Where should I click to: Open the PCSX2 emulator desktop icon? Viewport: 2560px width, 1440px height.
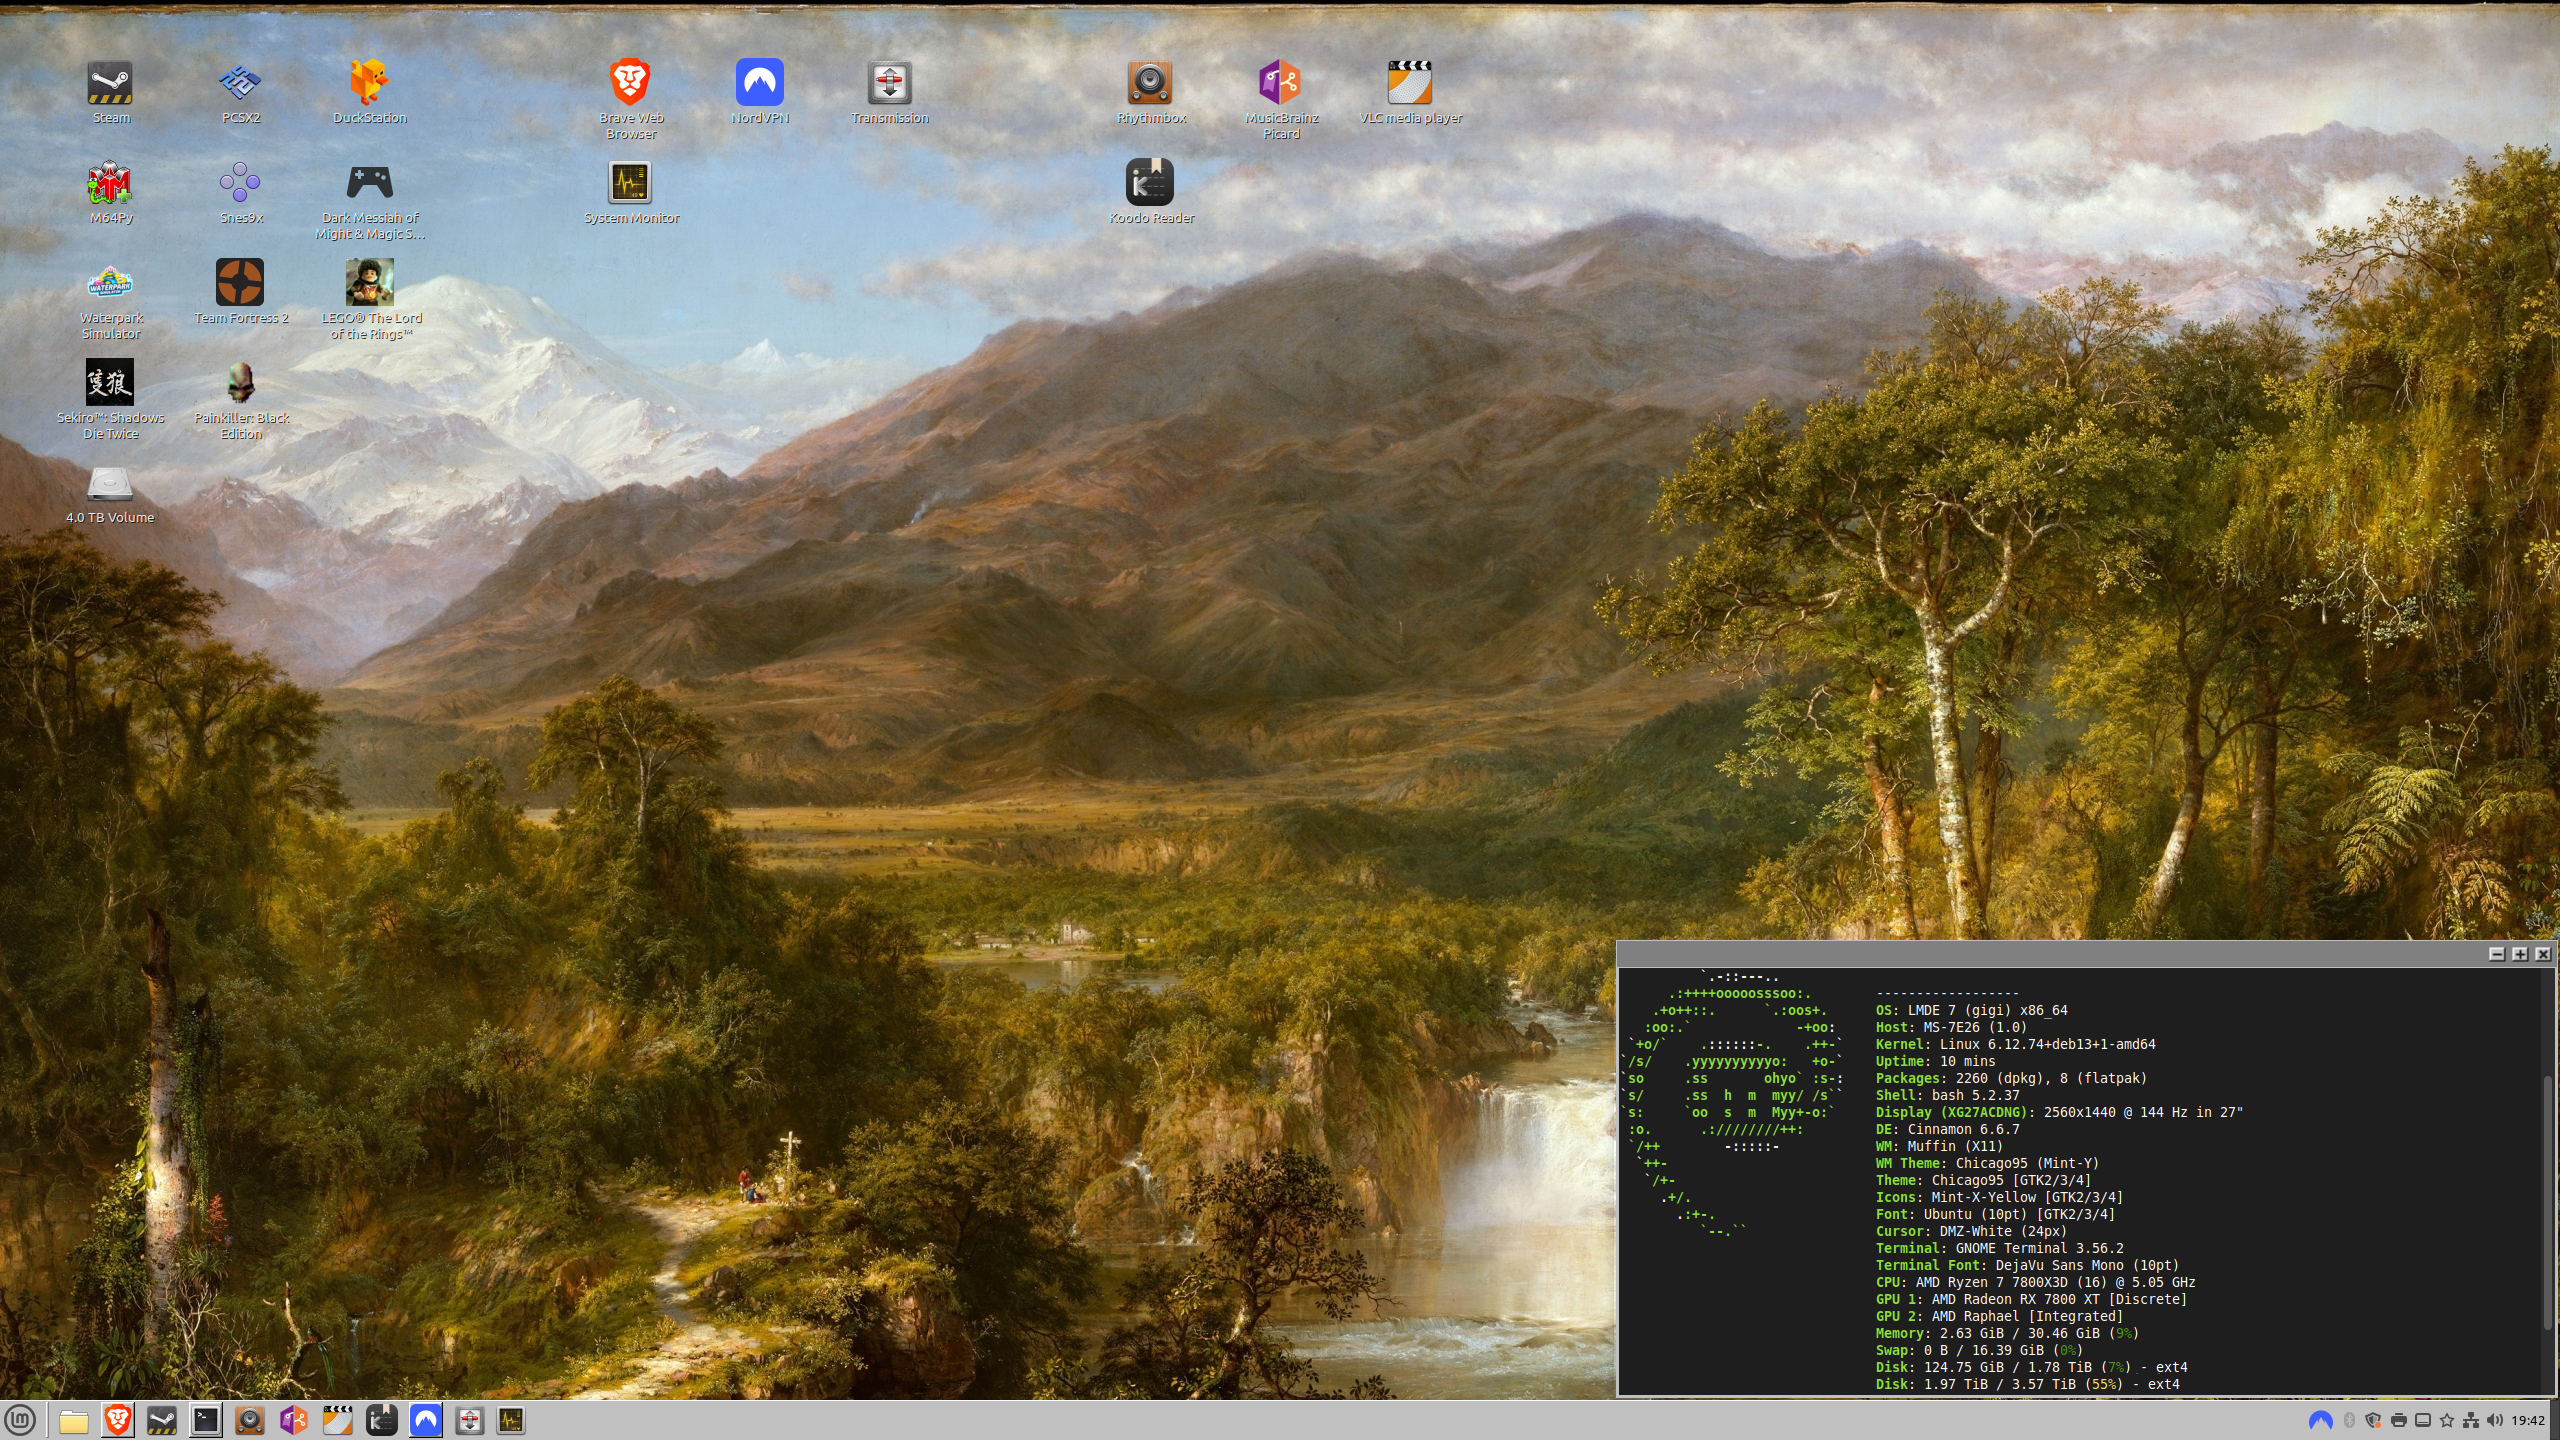[x=240, y=84]
